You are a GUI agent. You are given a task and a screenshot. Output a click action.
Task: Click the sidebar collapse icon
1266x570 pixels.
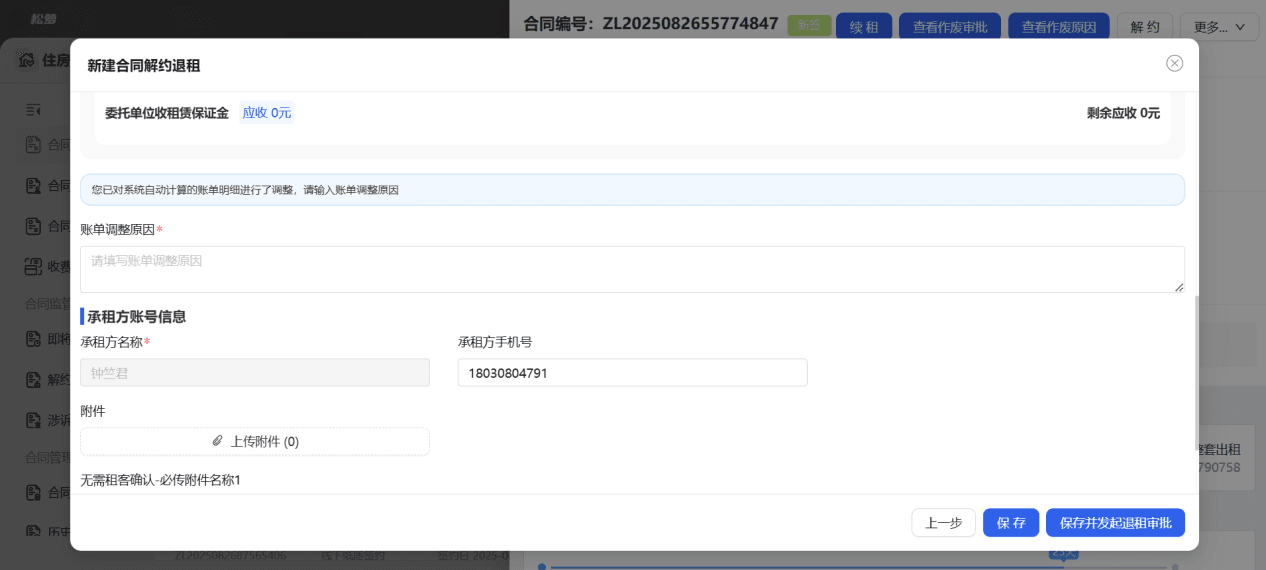[x=33, y=108]
